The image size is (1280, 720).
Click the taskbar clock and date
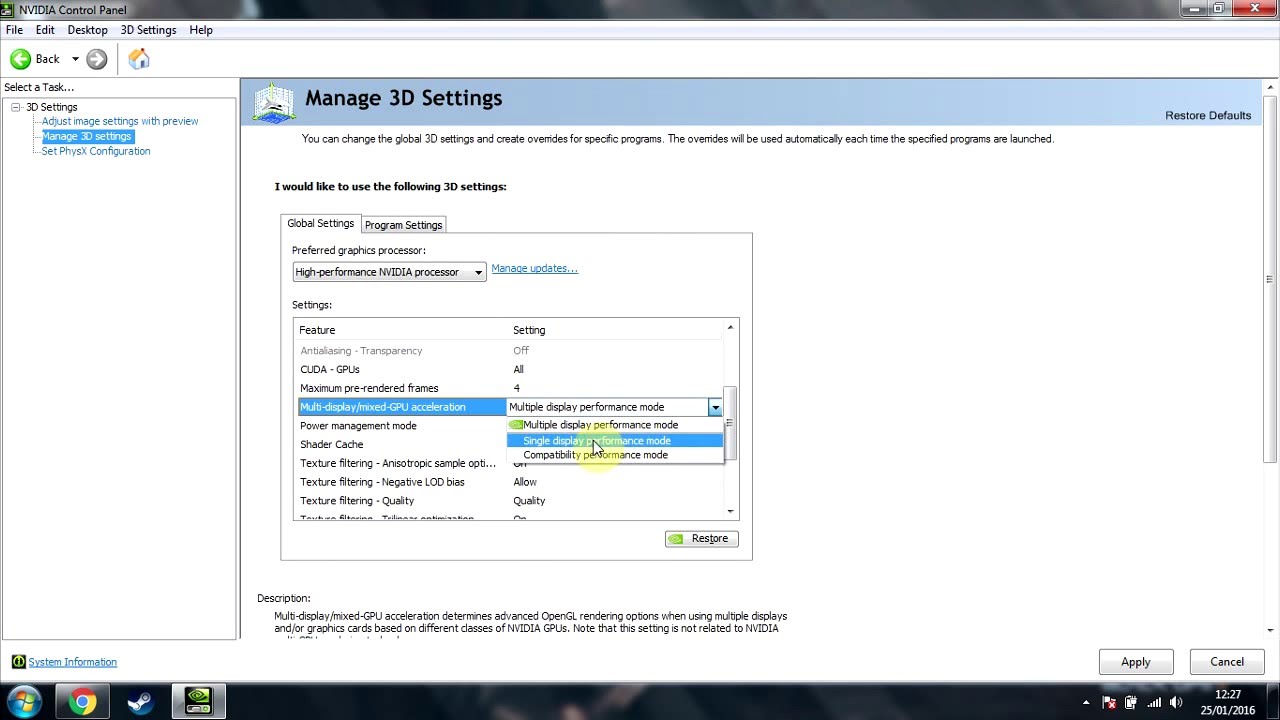click(1228, 702)
